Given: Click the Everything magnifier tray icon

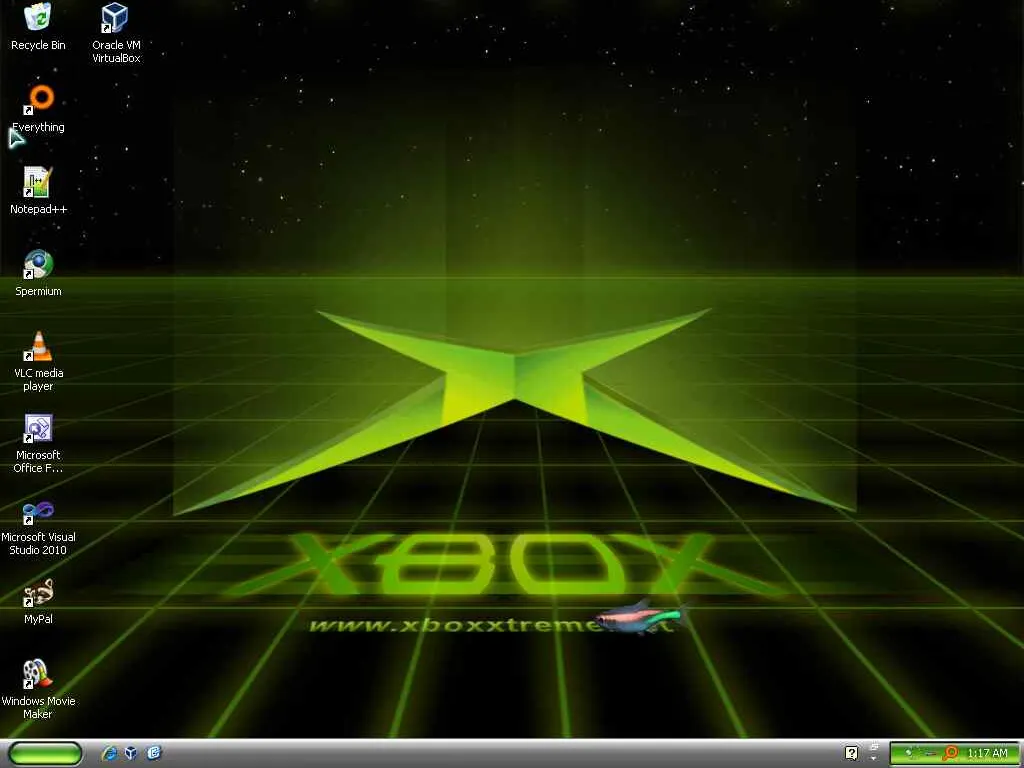Looking at the screenshot, I should click(950, 753).
